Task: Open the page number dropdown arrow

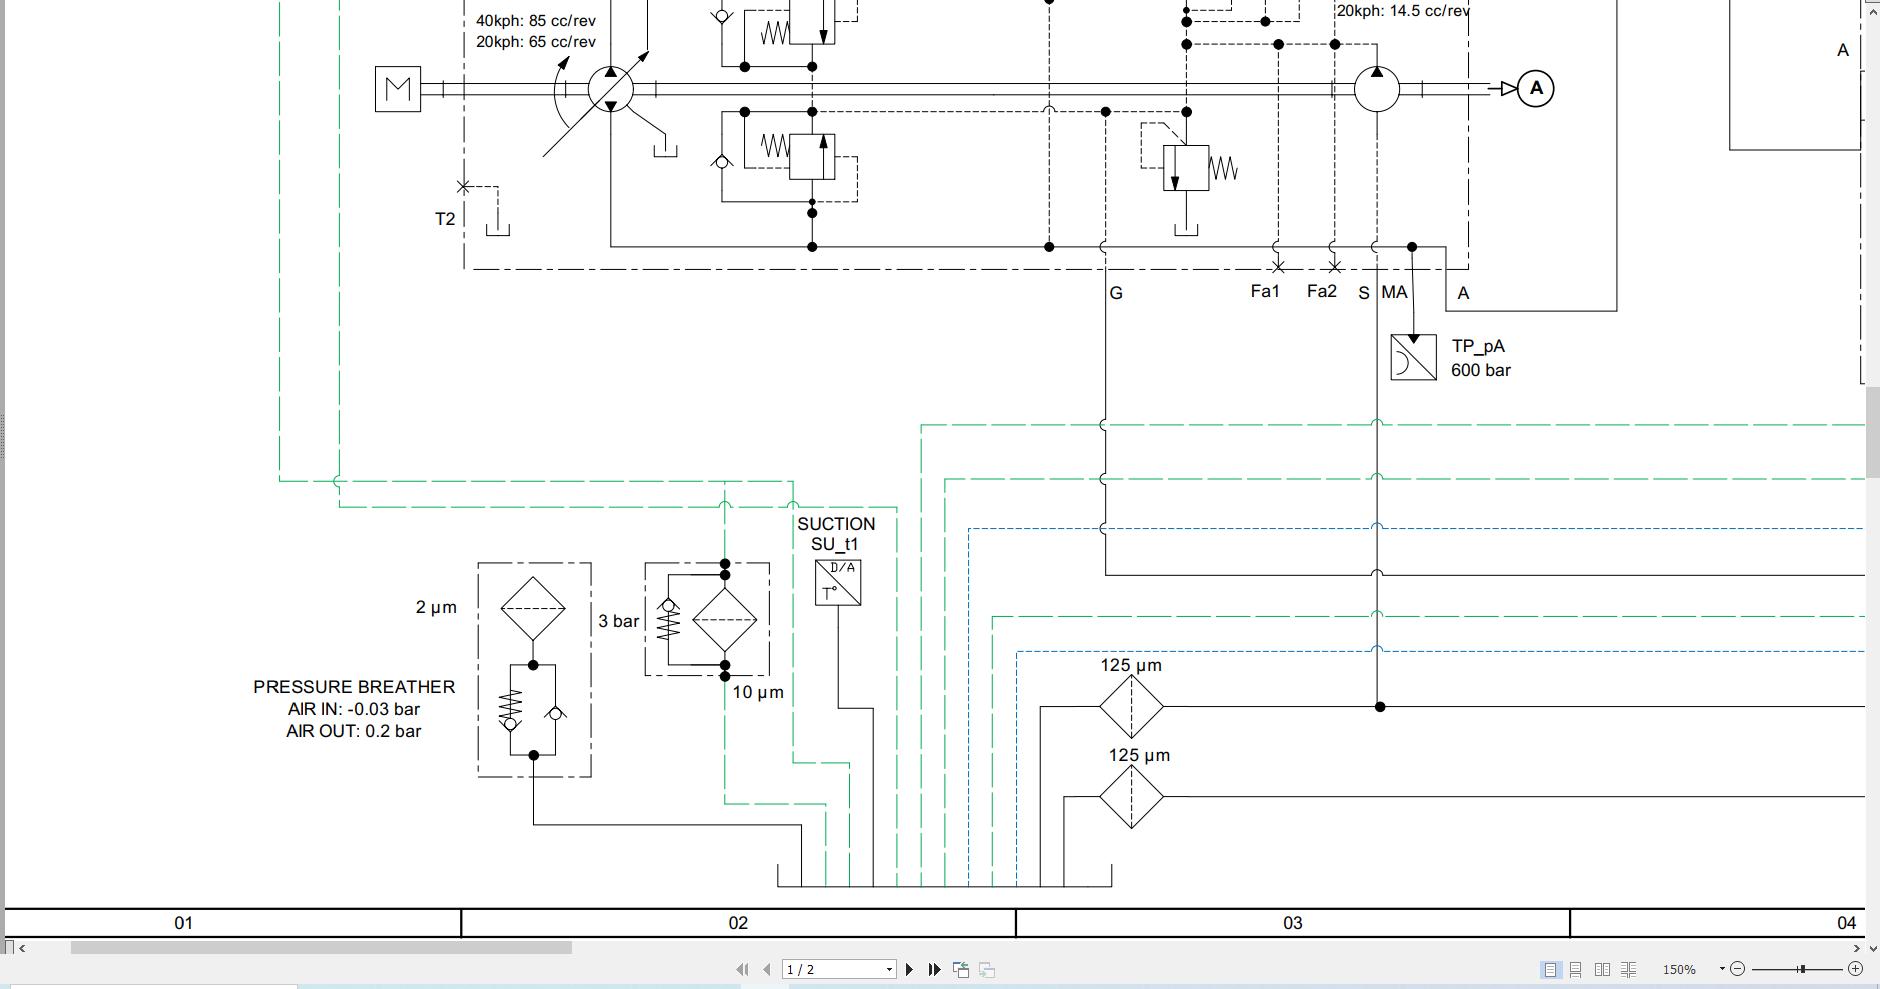Action: pyautogui.click(x=888, y=968)
